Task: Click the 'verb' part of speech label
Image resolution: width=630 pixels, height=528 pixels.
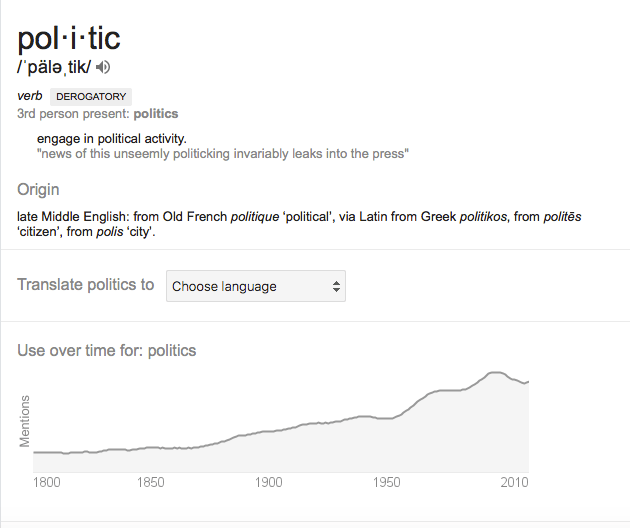Action: click(30, 96)
